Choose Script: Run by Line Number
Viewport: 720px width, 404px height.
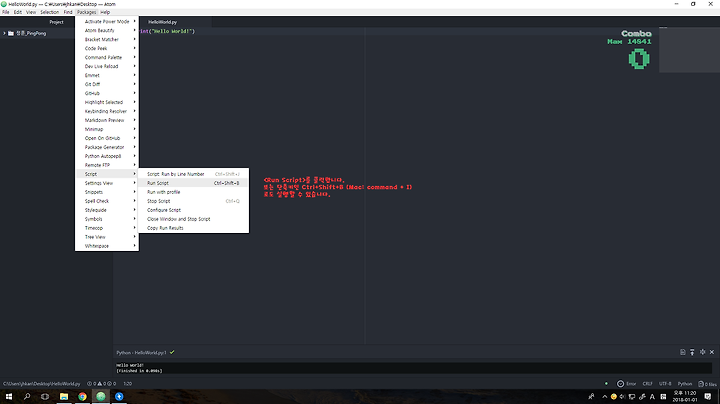pos(194,174)
